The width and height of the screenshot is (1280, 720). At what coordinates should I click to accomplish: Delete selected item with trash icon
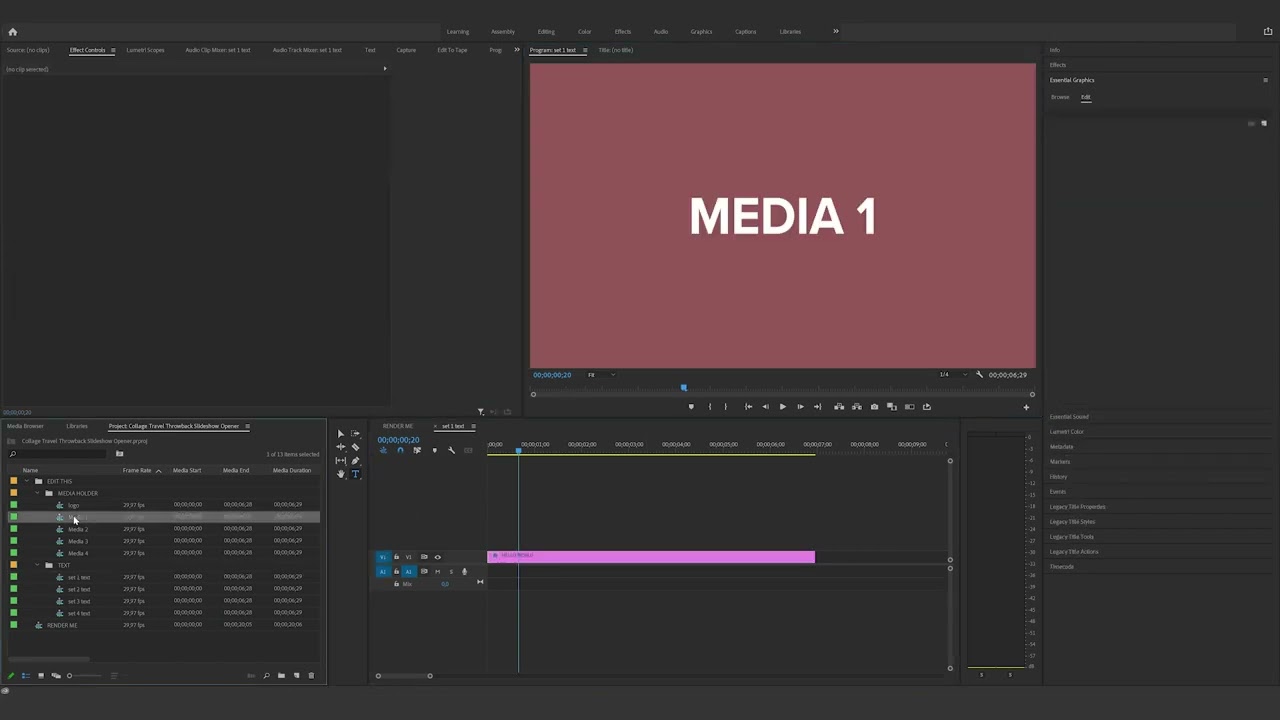click(x=311, y=676)
